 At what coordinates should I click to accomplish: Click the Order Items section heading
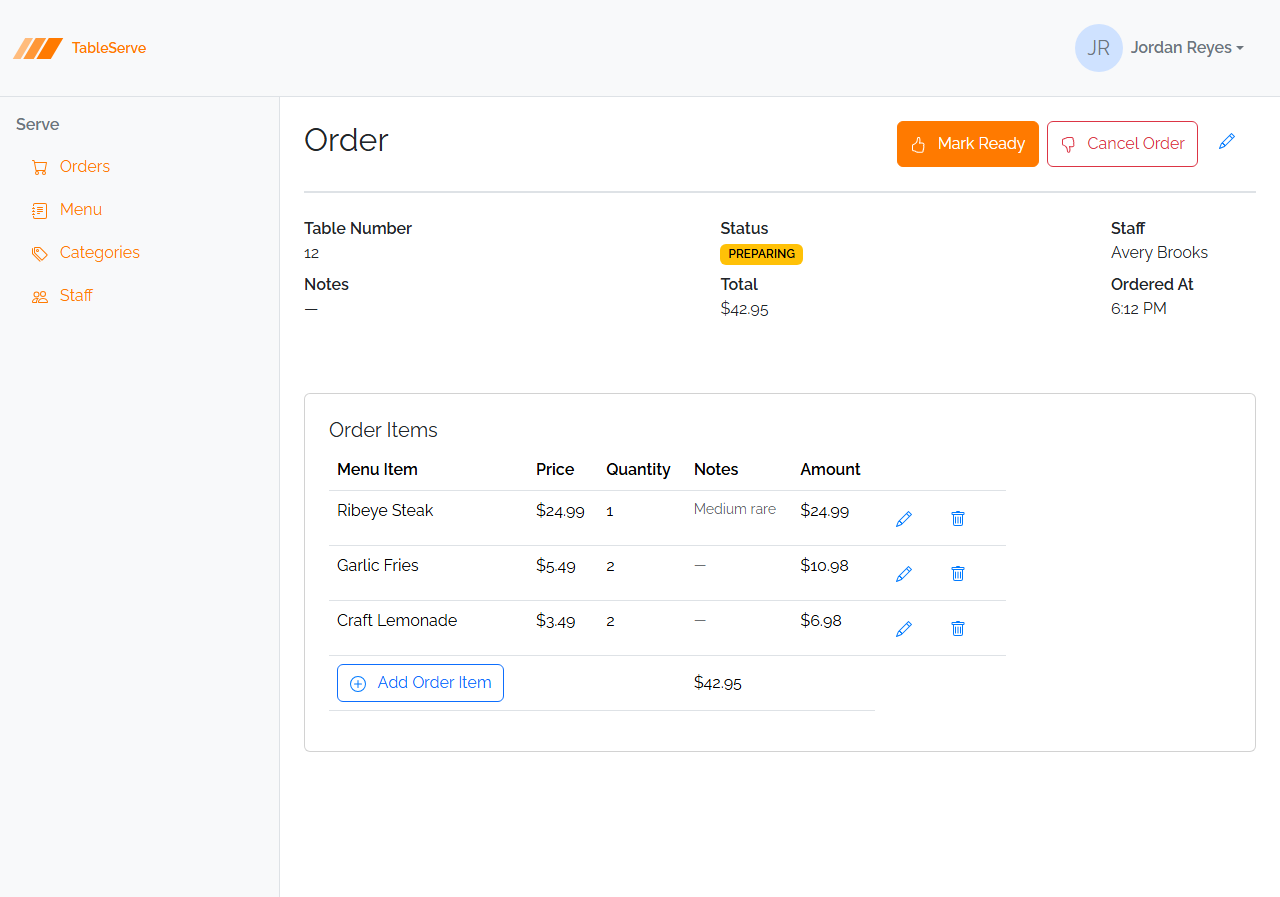point(383,430)
